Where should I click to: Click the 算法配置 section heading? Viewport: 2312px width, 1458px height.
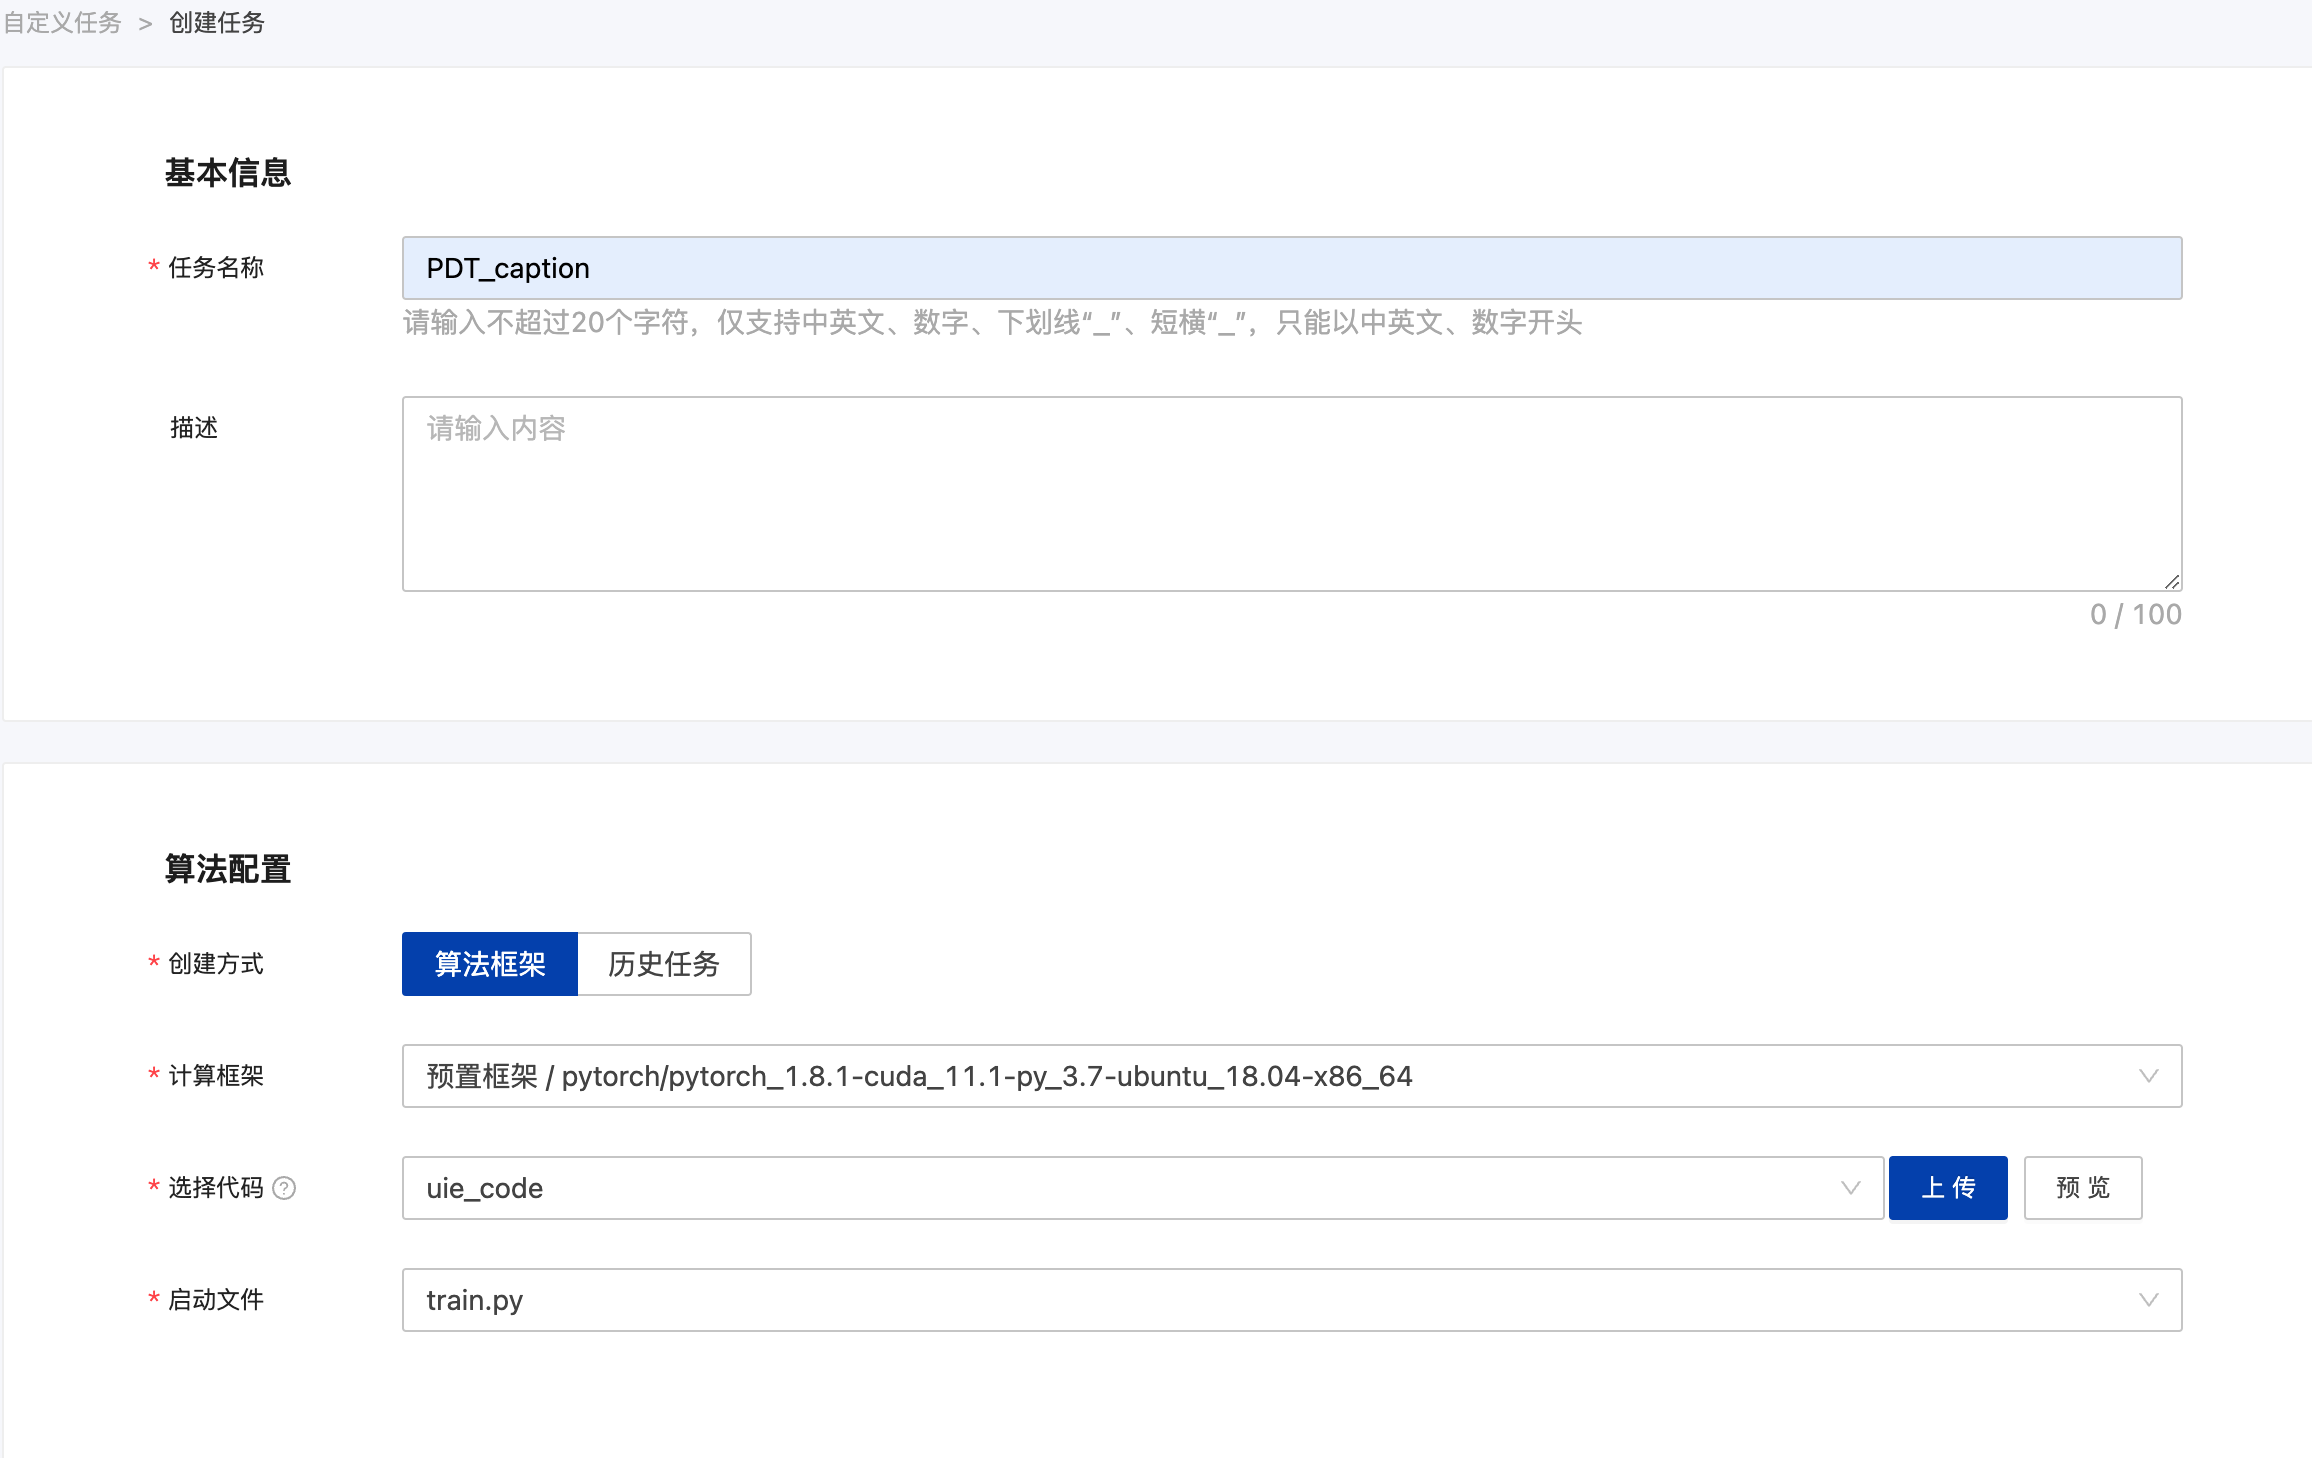pos(228,869)
